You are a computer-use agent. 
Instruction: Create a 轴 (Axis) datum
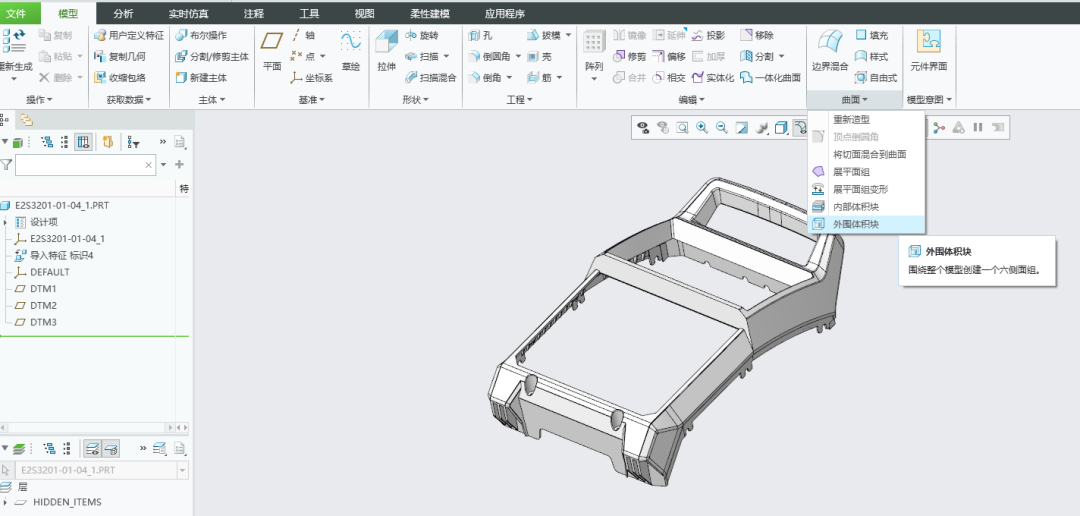[303, 35]
